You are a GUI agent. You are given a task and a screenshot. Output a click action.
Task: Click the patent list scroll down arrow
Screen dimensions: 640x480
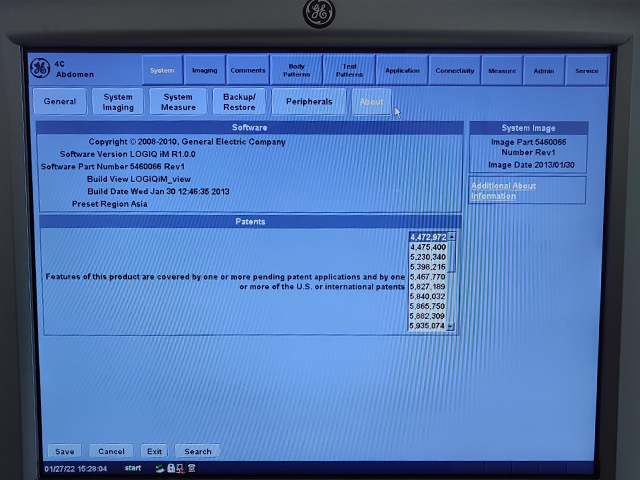(450, 326)
